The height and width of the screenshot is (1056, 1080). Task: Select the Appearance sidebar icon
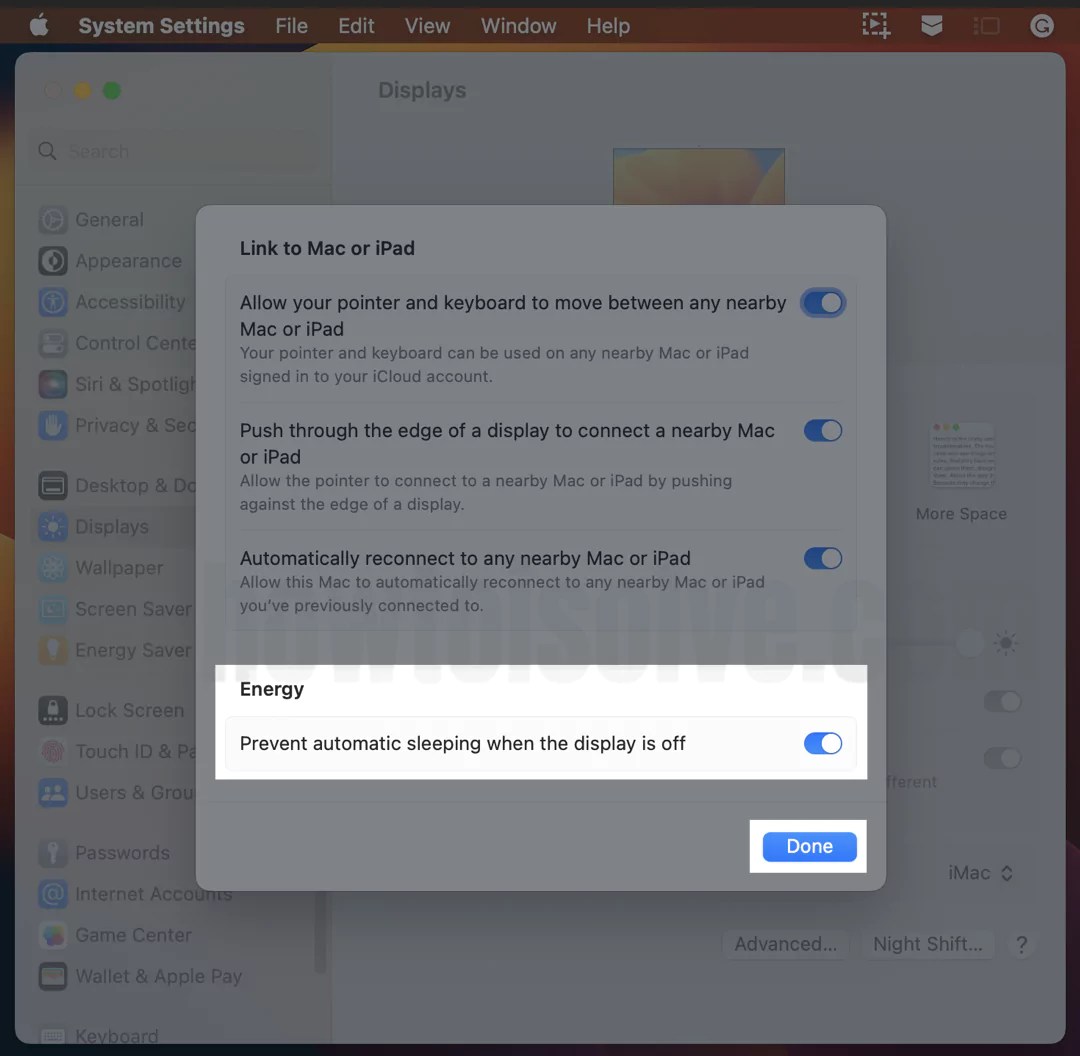tap(125, 260)
